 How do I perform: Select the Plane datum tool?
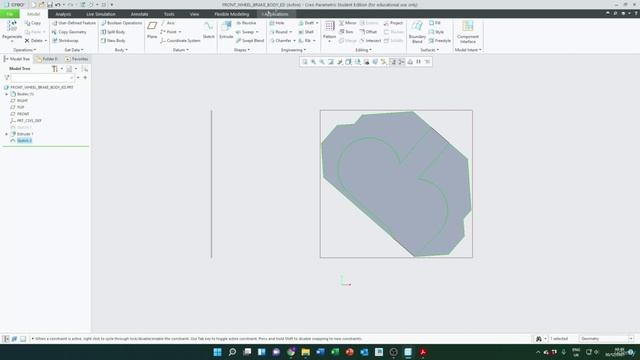coord(152,30)
